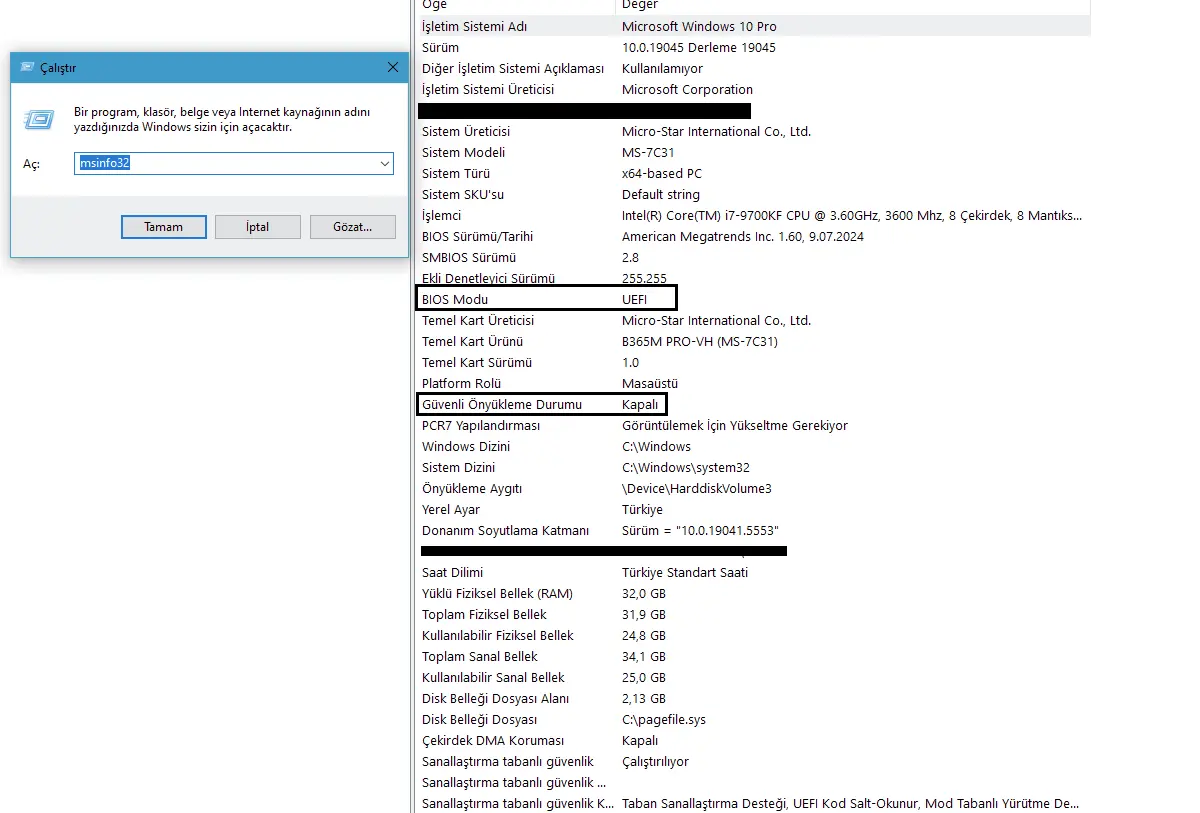The image size is (1200, 813).
Task: Close the Çalıştır dialog
Action: 392,67
